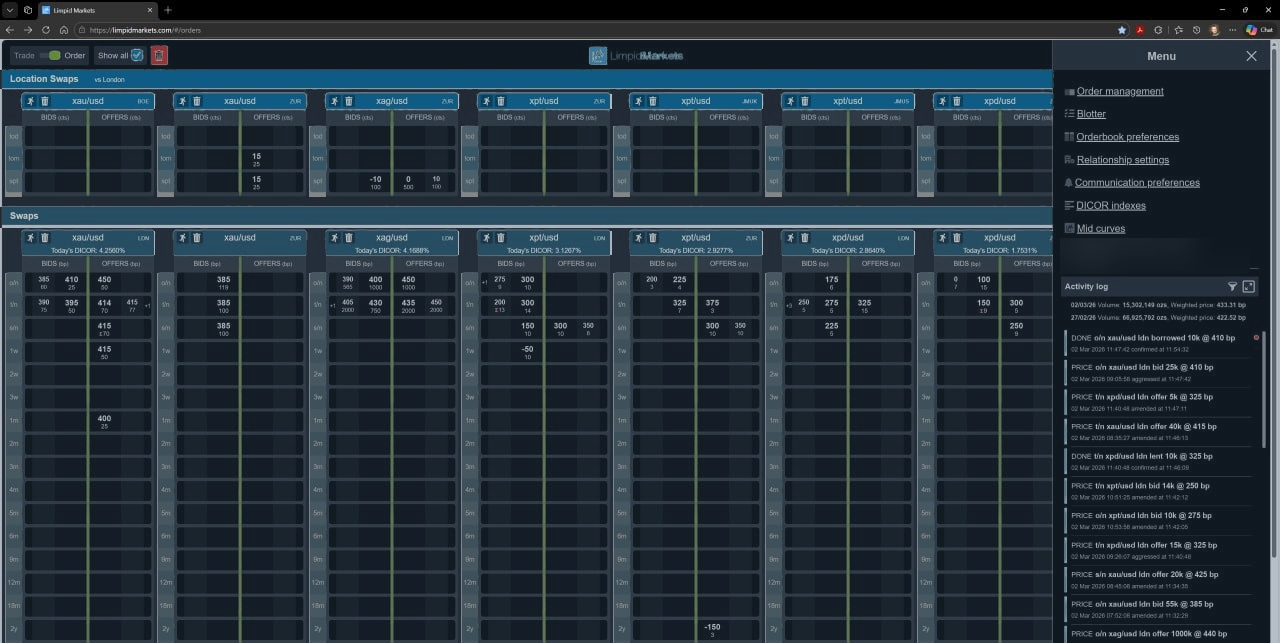Open the PRICE t/n xpd/usd ldn offer 5k entry
This screenshot has height=643, width=1280.
point(1159,402)
